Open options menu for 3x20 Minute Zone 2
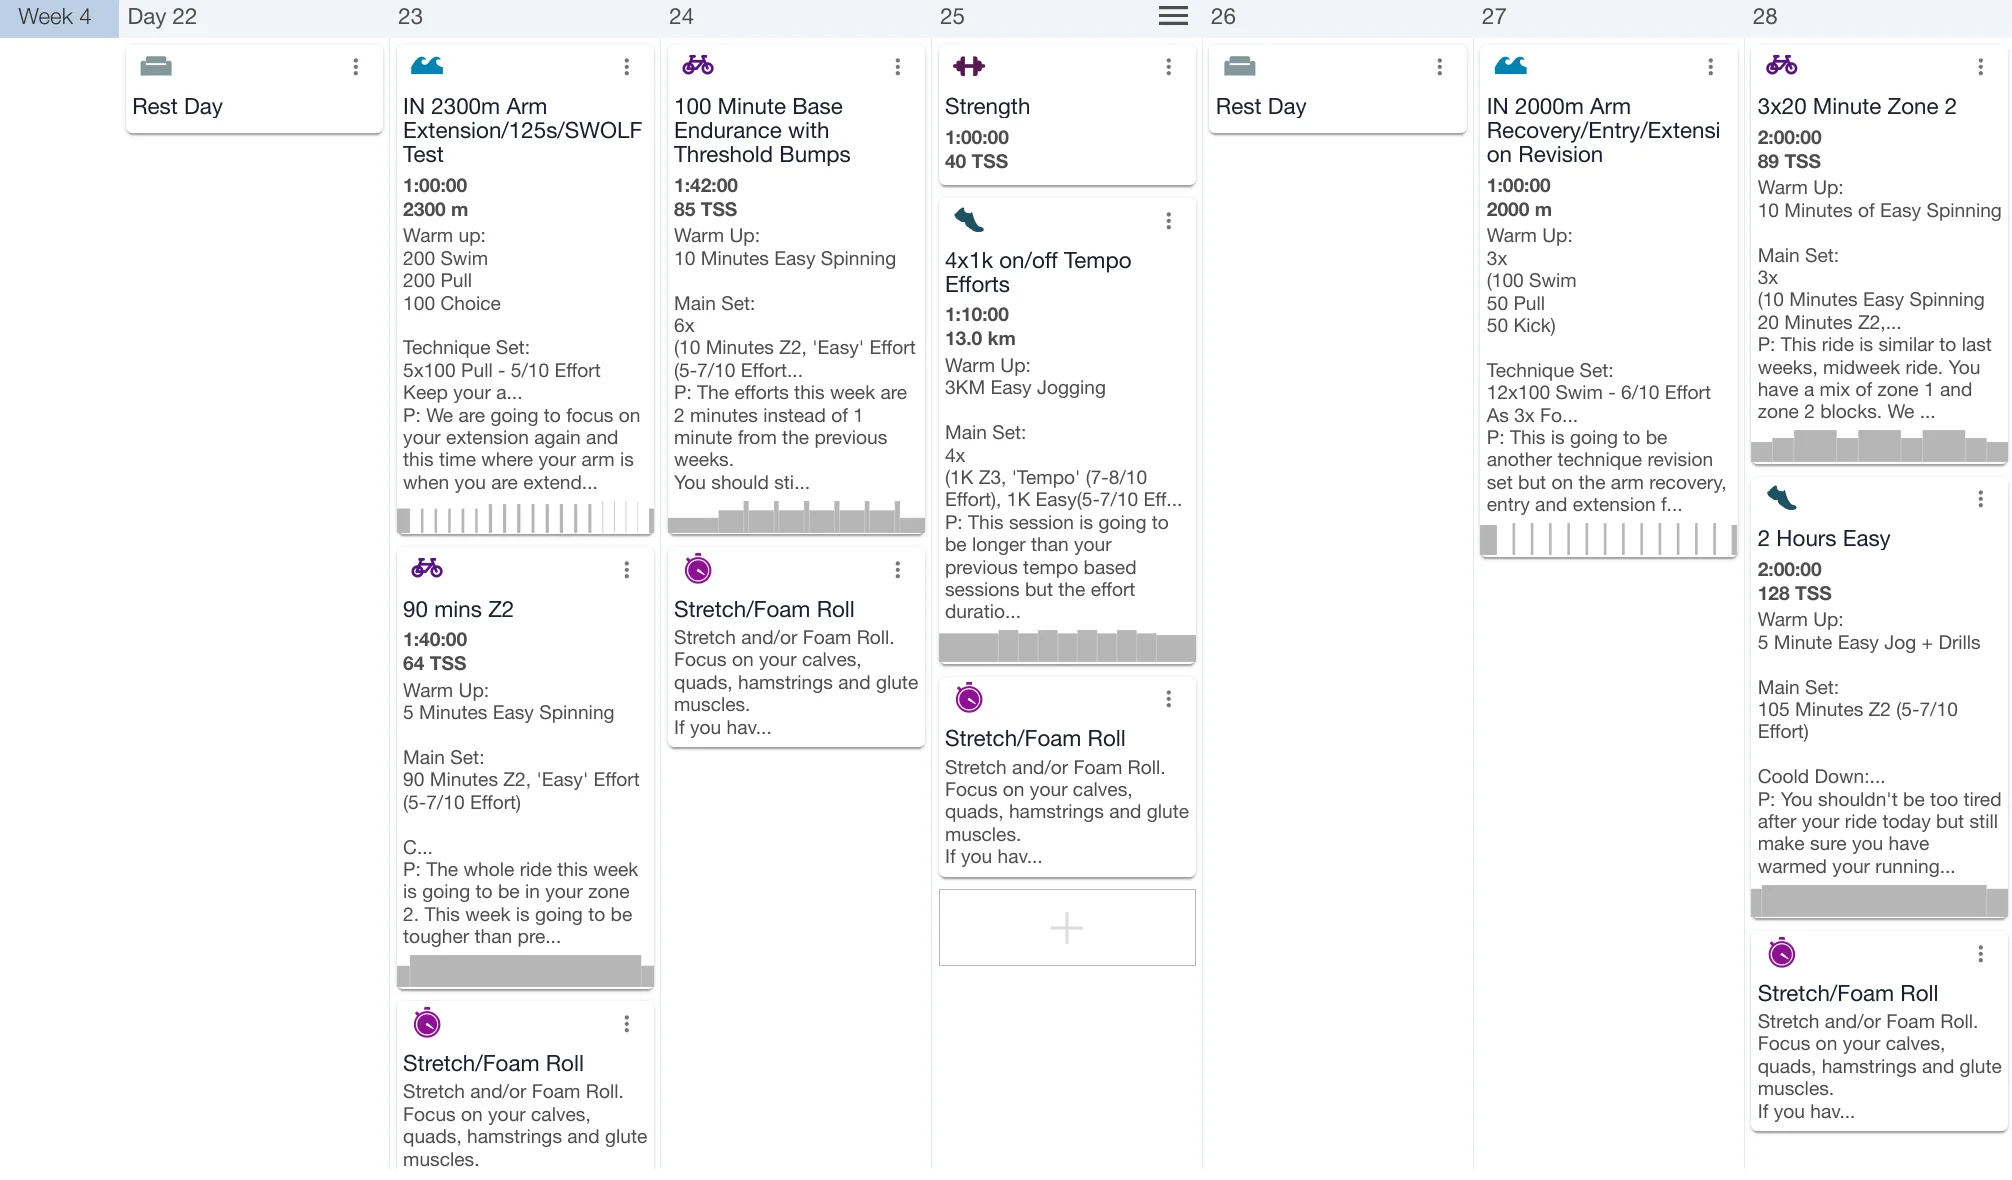The height and width of the screenshot is (1180, 2012). click(1980, 67)
